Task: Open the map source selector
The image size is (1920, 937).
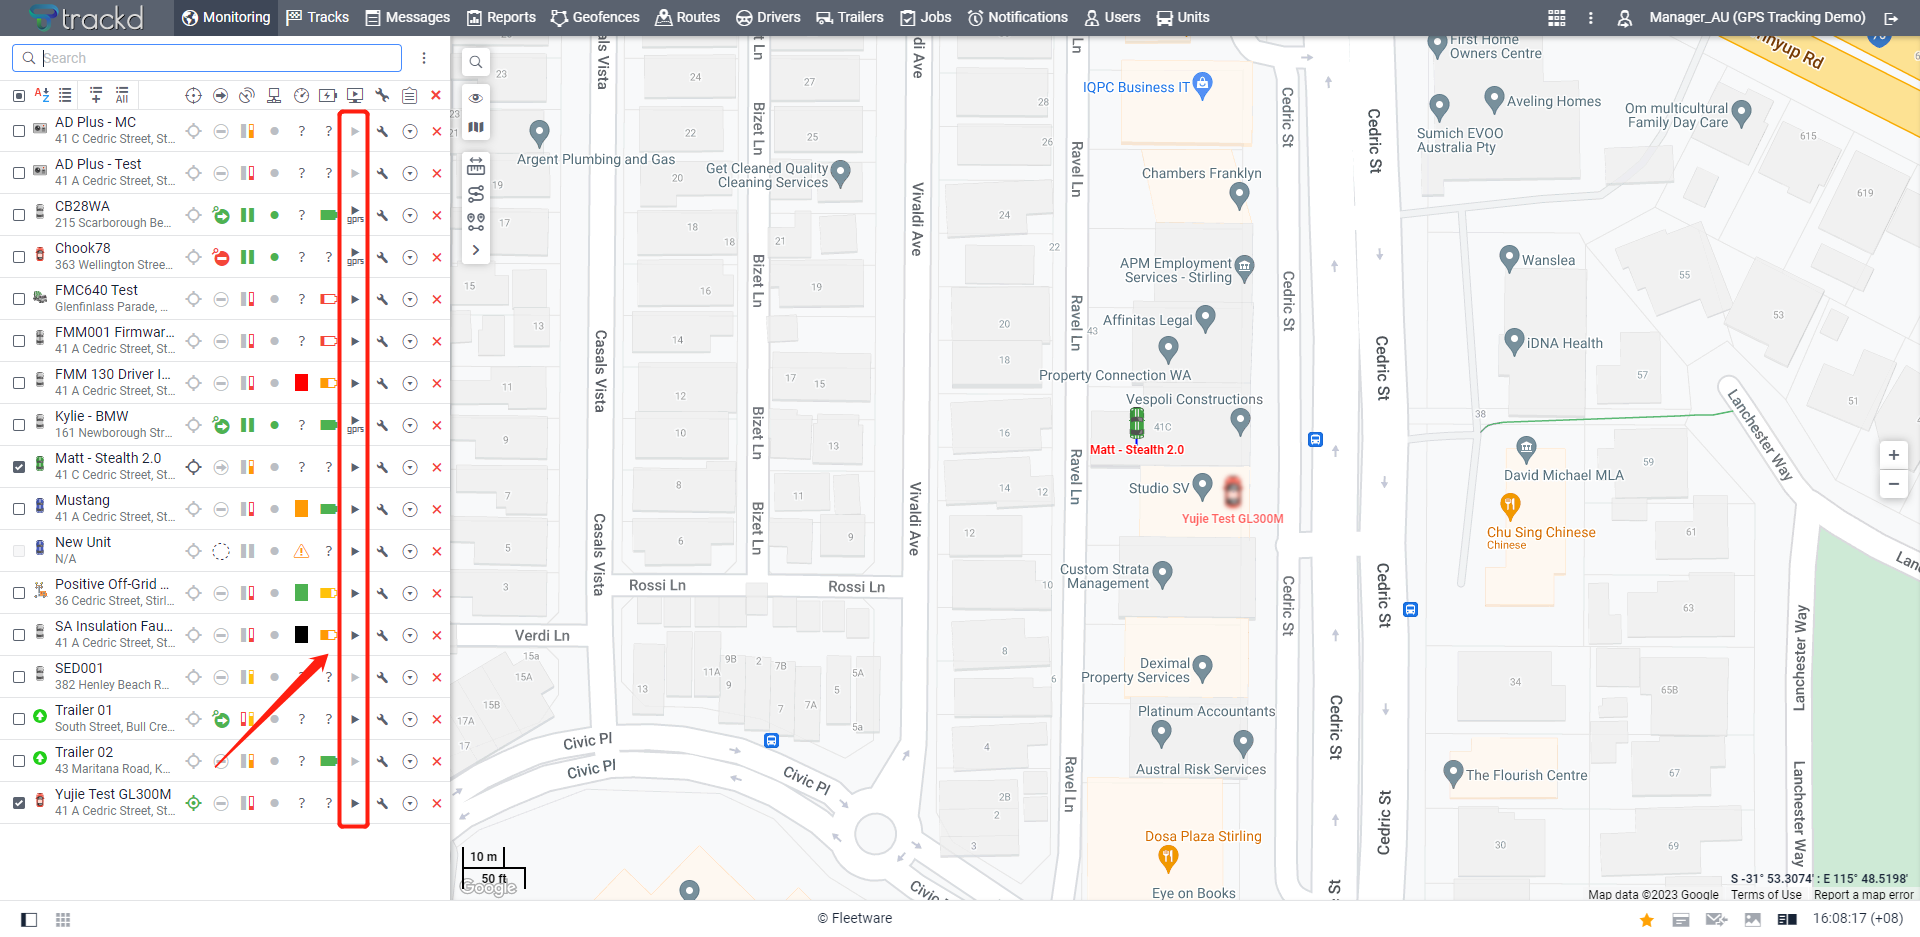Action: 476,127
